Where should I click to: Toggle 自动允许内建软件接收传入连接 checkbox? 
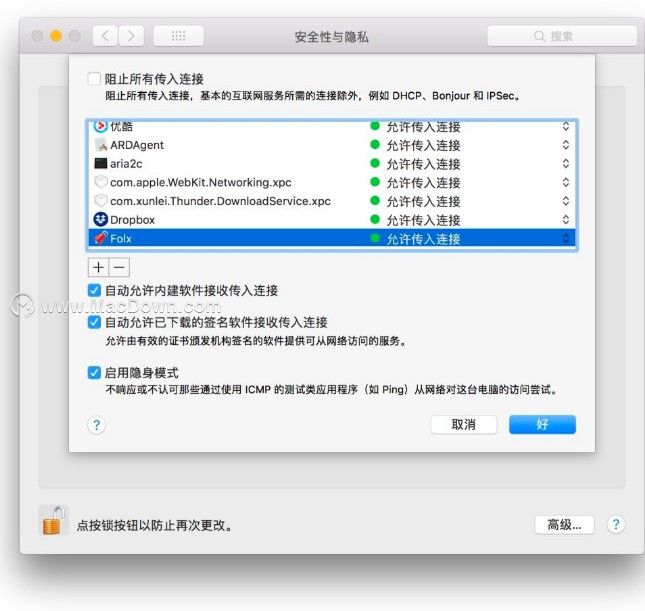point(94,290)
